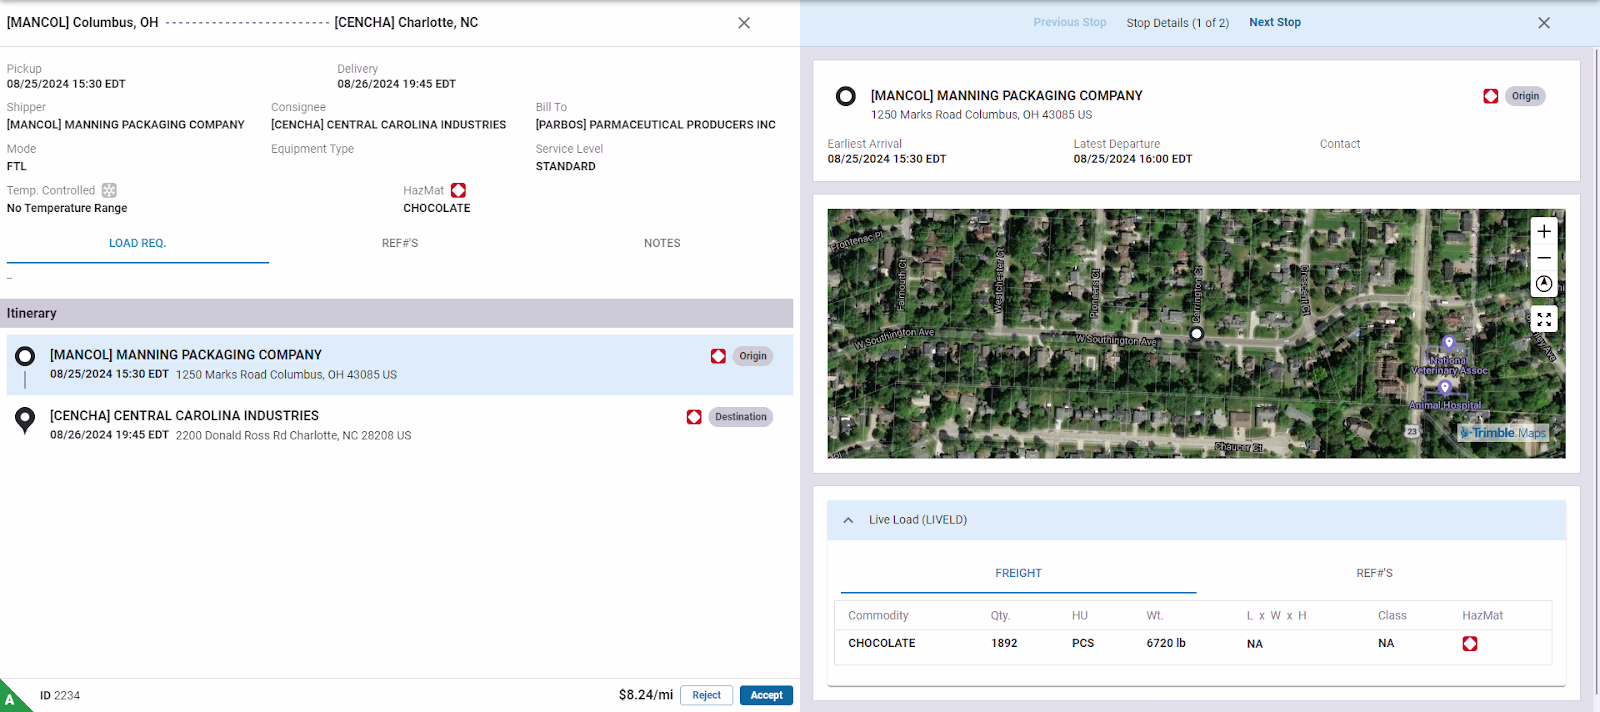Close the stop details panel
The width and height of the screenshot is (1600, 712).
(x=1544, y=23)
